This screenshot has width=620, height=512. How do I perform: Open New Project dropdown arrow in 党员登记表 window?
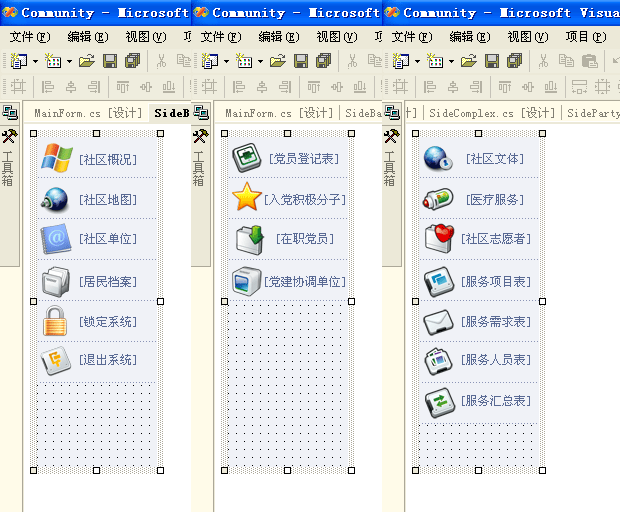click(226, 62)
